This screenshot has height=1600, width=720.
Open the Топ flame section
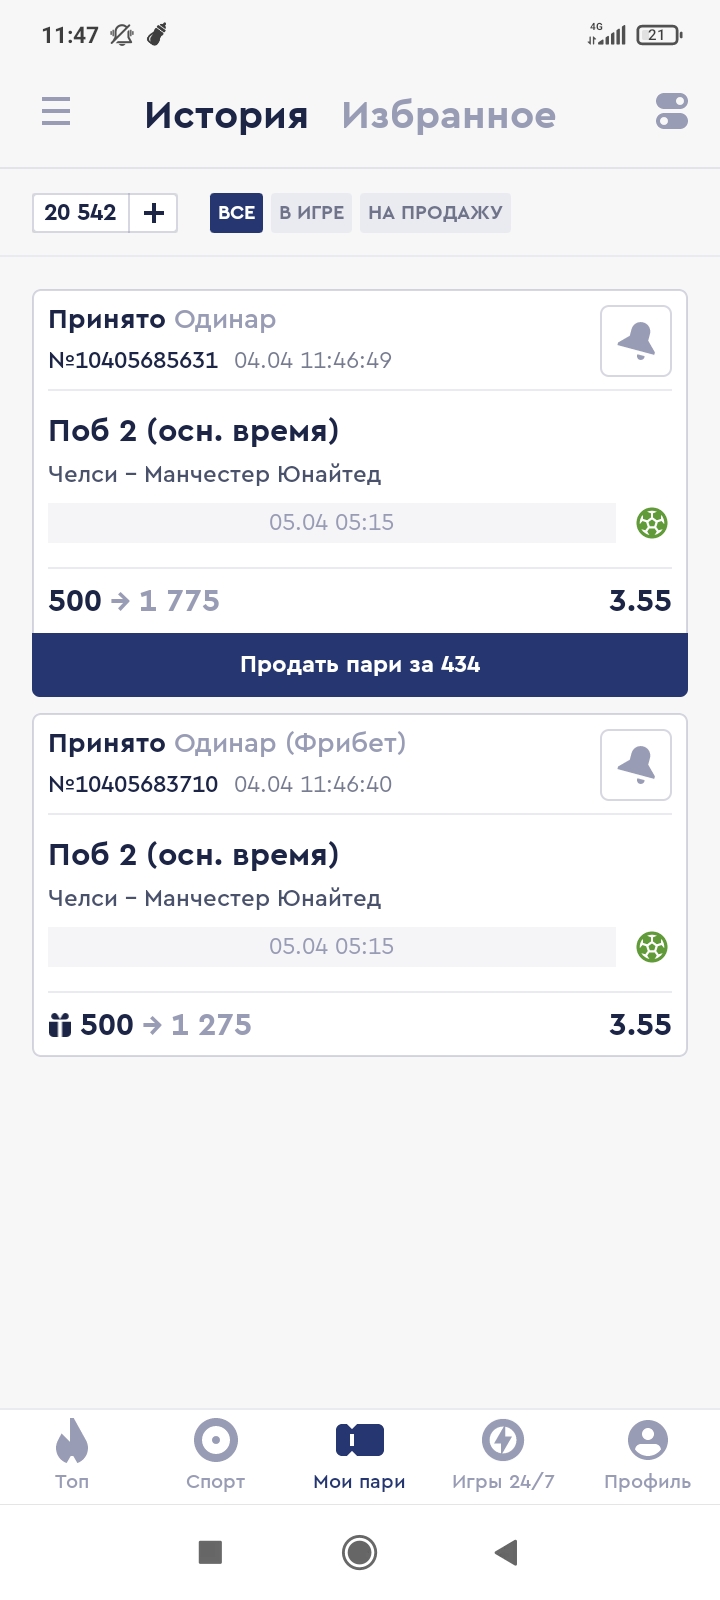coord(72,1454)
